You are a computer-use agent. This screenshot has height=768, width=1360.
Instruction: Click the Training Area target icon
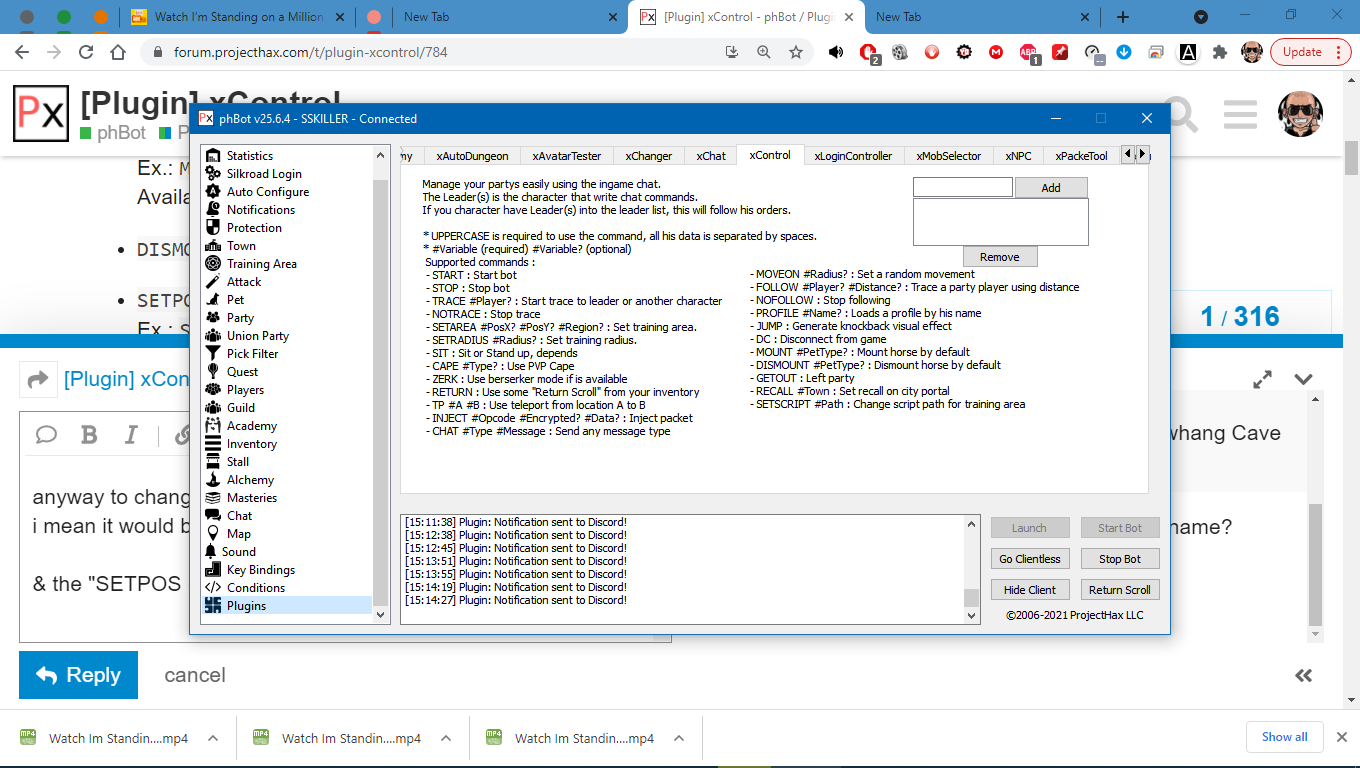tap(212, 264)
